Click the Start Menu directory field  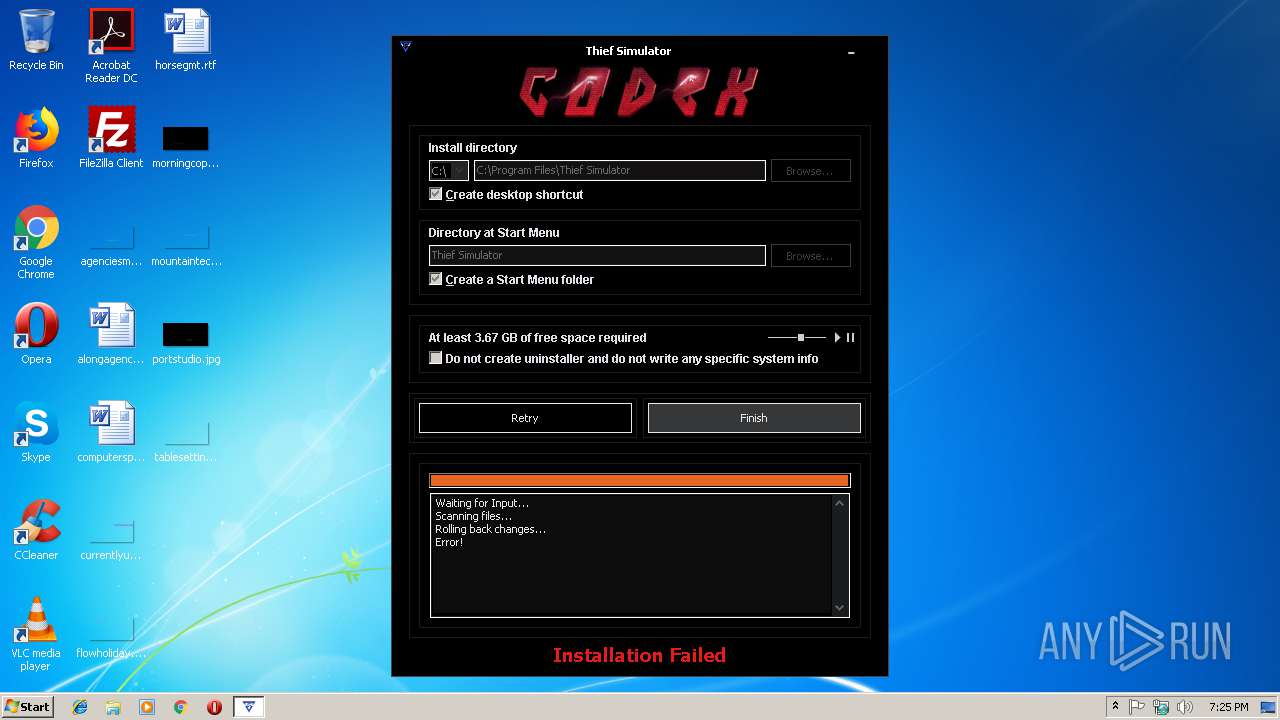click(x=597, y=255)
